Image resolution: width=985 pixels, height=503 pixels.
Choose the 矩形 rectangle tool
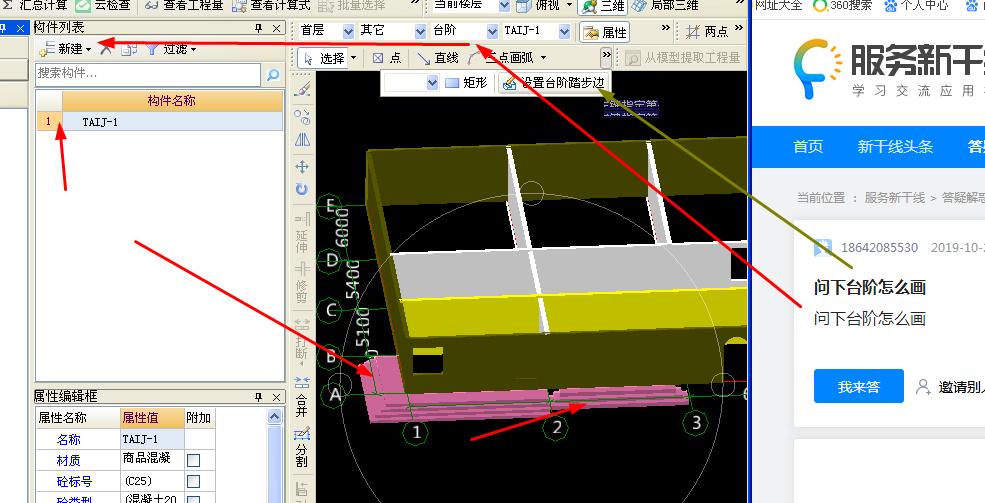(465, 83)
